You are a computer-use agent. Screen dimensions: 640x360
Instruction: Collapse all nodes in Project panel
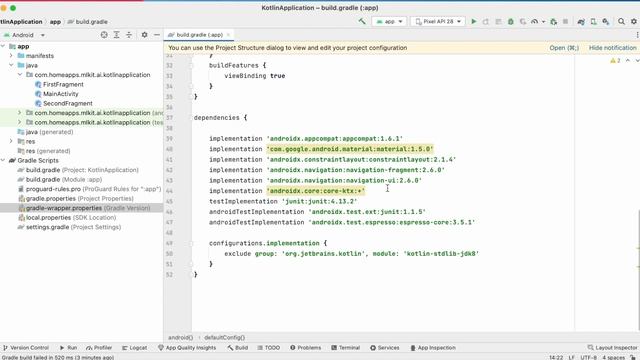click(x=129, y=35)
